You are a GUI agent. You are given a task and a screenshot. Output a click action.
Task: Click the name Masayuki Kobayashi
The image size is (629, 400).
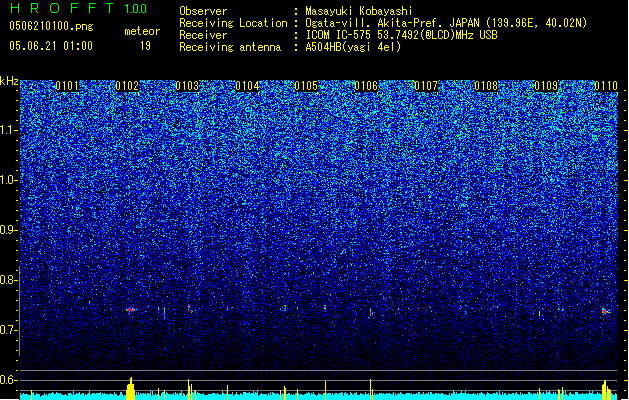[x=359, y=11]
